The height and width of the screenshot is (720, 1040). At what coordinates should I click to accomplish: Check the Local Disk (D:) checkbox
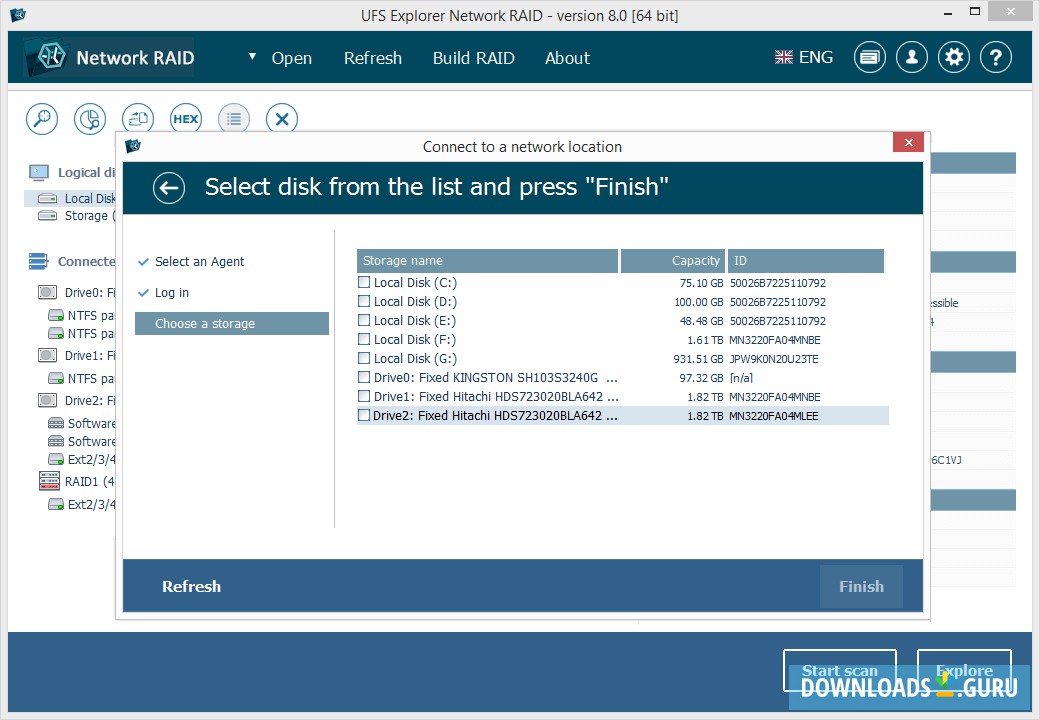click(363, 301)
